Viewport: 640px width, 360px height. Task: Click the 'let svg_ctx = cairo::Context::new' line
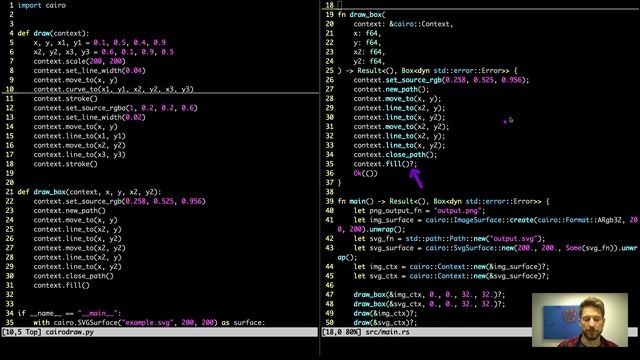tap(451, 276)
